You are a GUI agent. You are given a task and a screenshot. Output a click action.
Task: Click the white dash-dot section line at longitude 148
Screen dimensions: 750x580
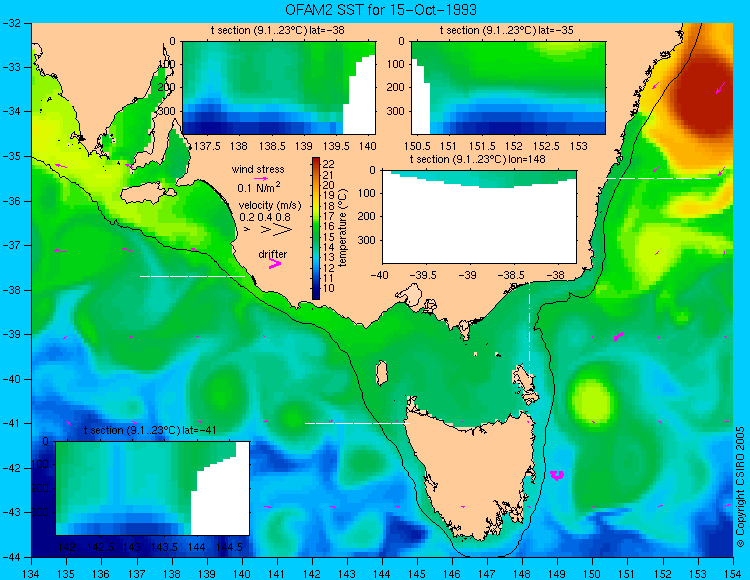[530, 330]
